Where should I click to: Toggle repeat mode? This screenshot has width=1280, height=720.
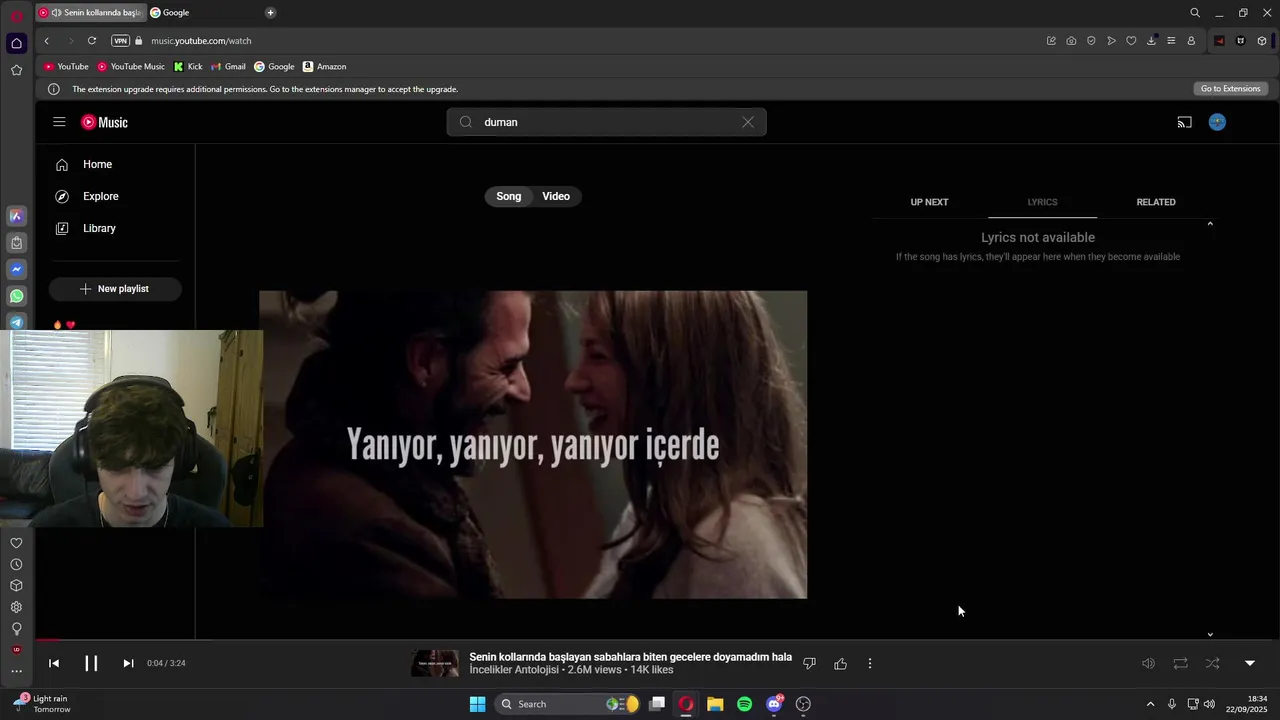[x=1180, y=663]
